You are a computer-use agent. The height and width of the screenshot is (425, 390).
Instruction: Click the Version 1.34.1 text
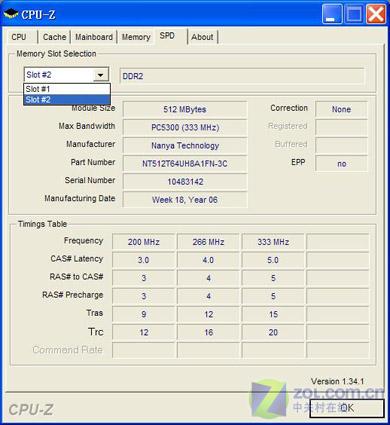pos(337,381)
